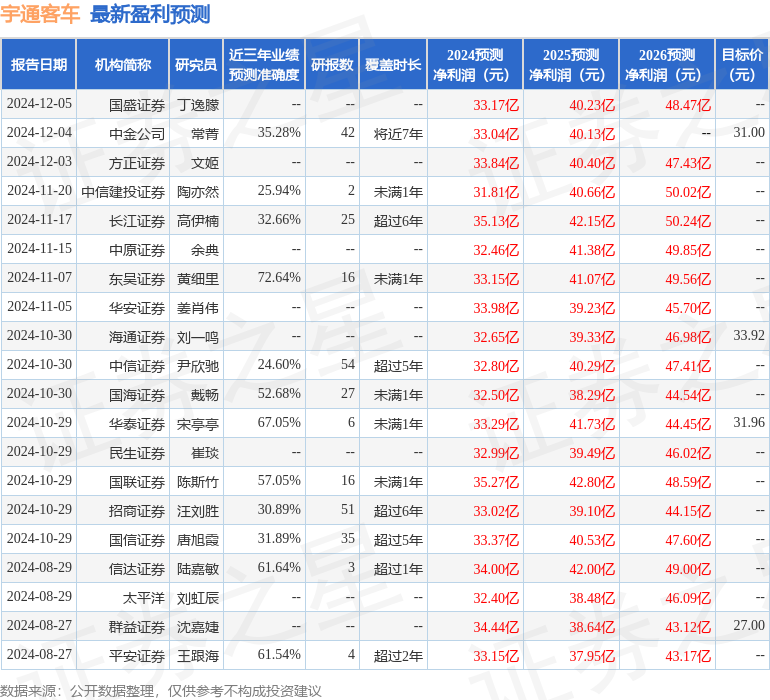Click the 宇通客车 title text

pos(40,14)
